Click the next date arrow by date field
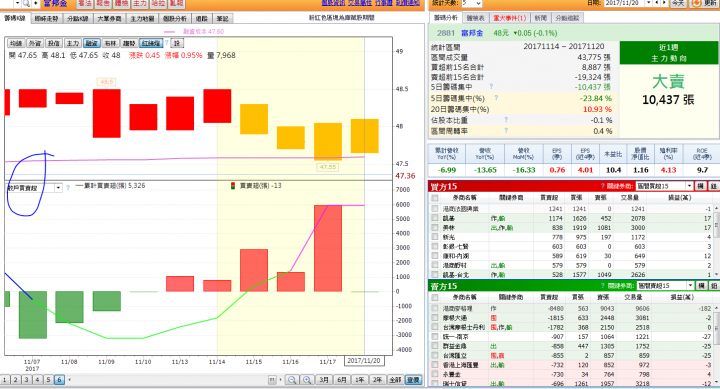The image size is (720, 389). point(664,3)
